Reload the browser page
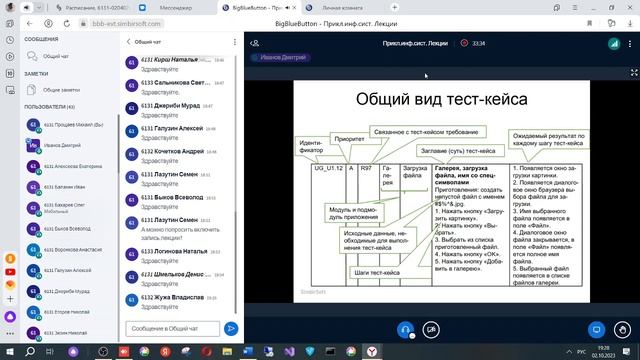The width and height of the screenshot is (640, 360). click(67, 24)
